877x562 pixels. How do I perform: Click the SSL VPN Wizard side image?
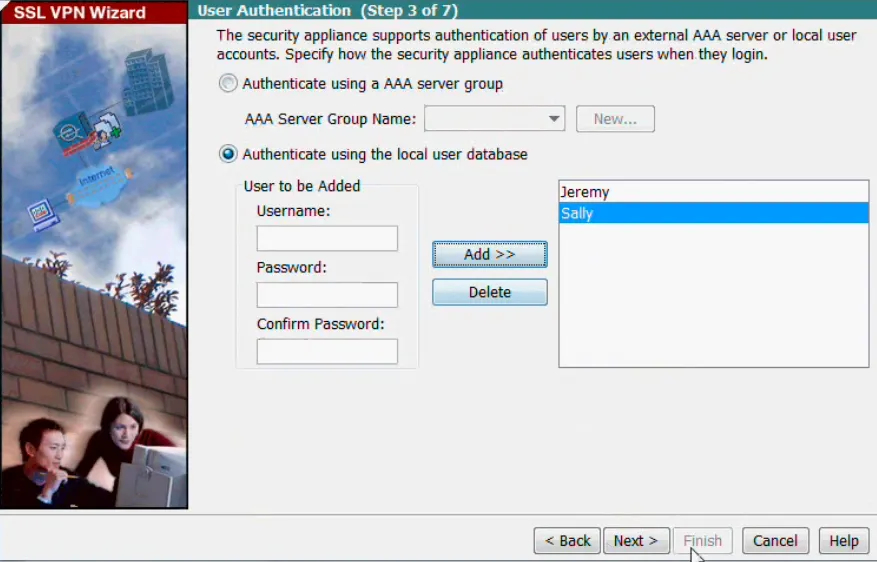coord(94,266)
